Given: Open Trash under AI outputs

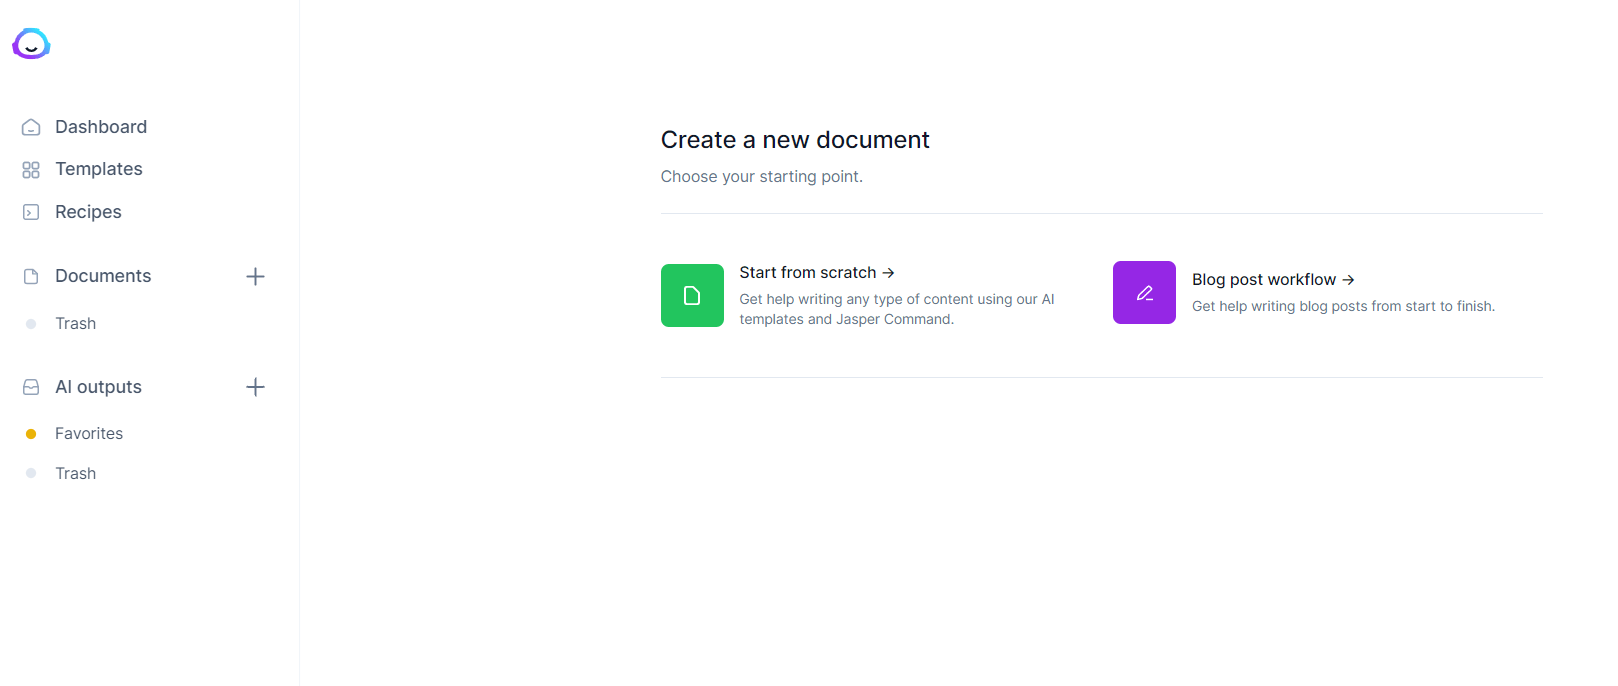Looking at the screenshot, I should (x=76, y=474).
